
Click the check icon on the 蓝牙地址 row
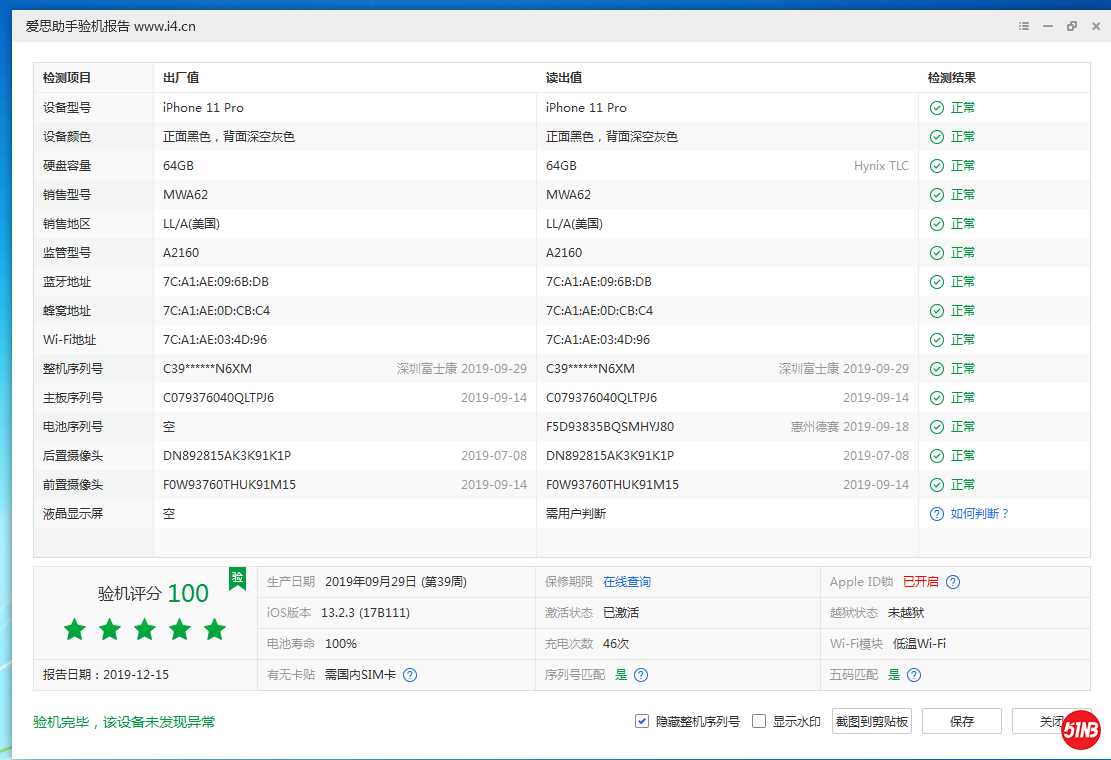coord(936,281)
